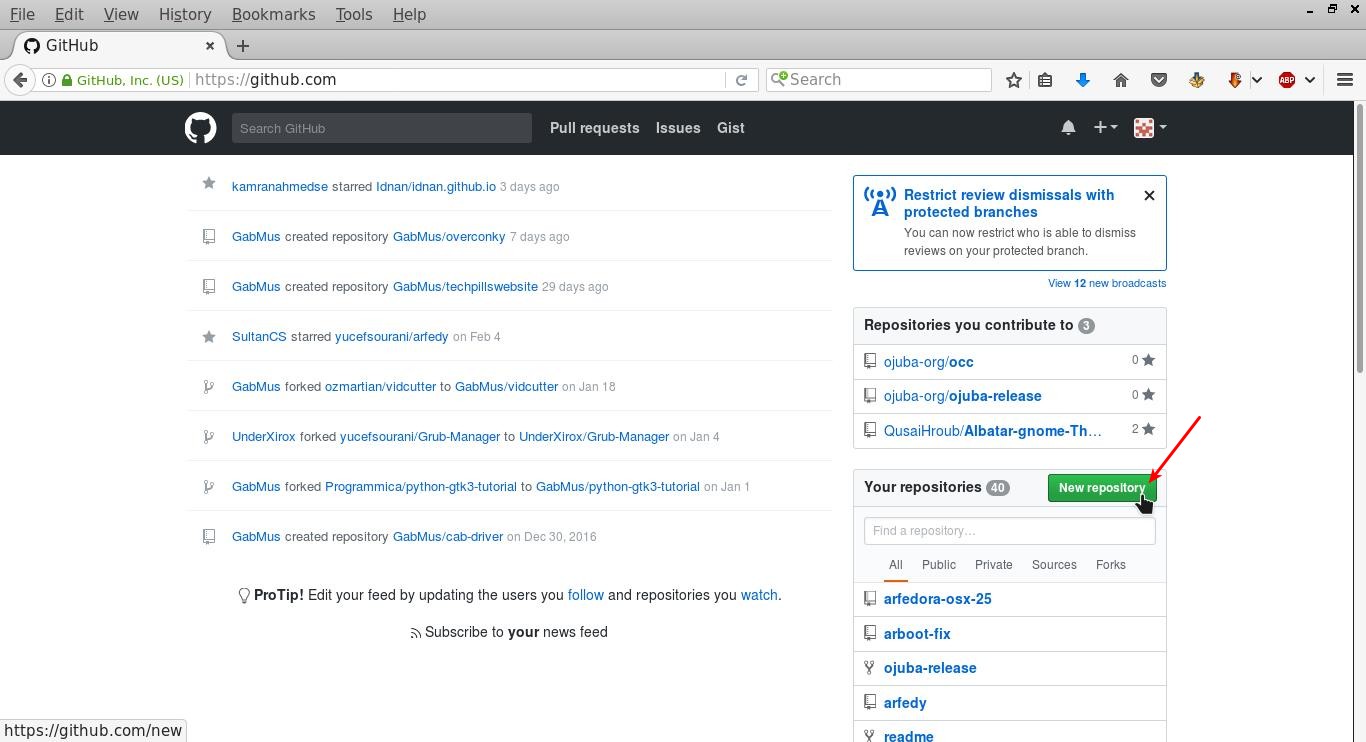Open GabMus/overconky repository link
Screen dimensions: 1366x742
pos(449,237)
